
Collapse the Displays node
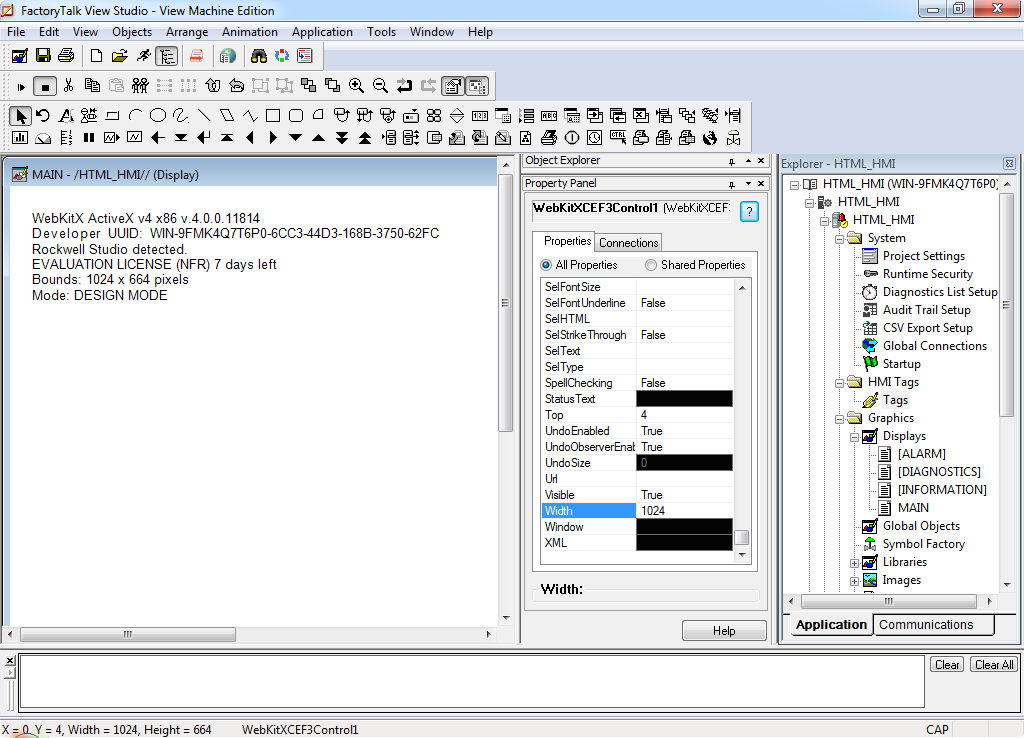pos(854,437)
